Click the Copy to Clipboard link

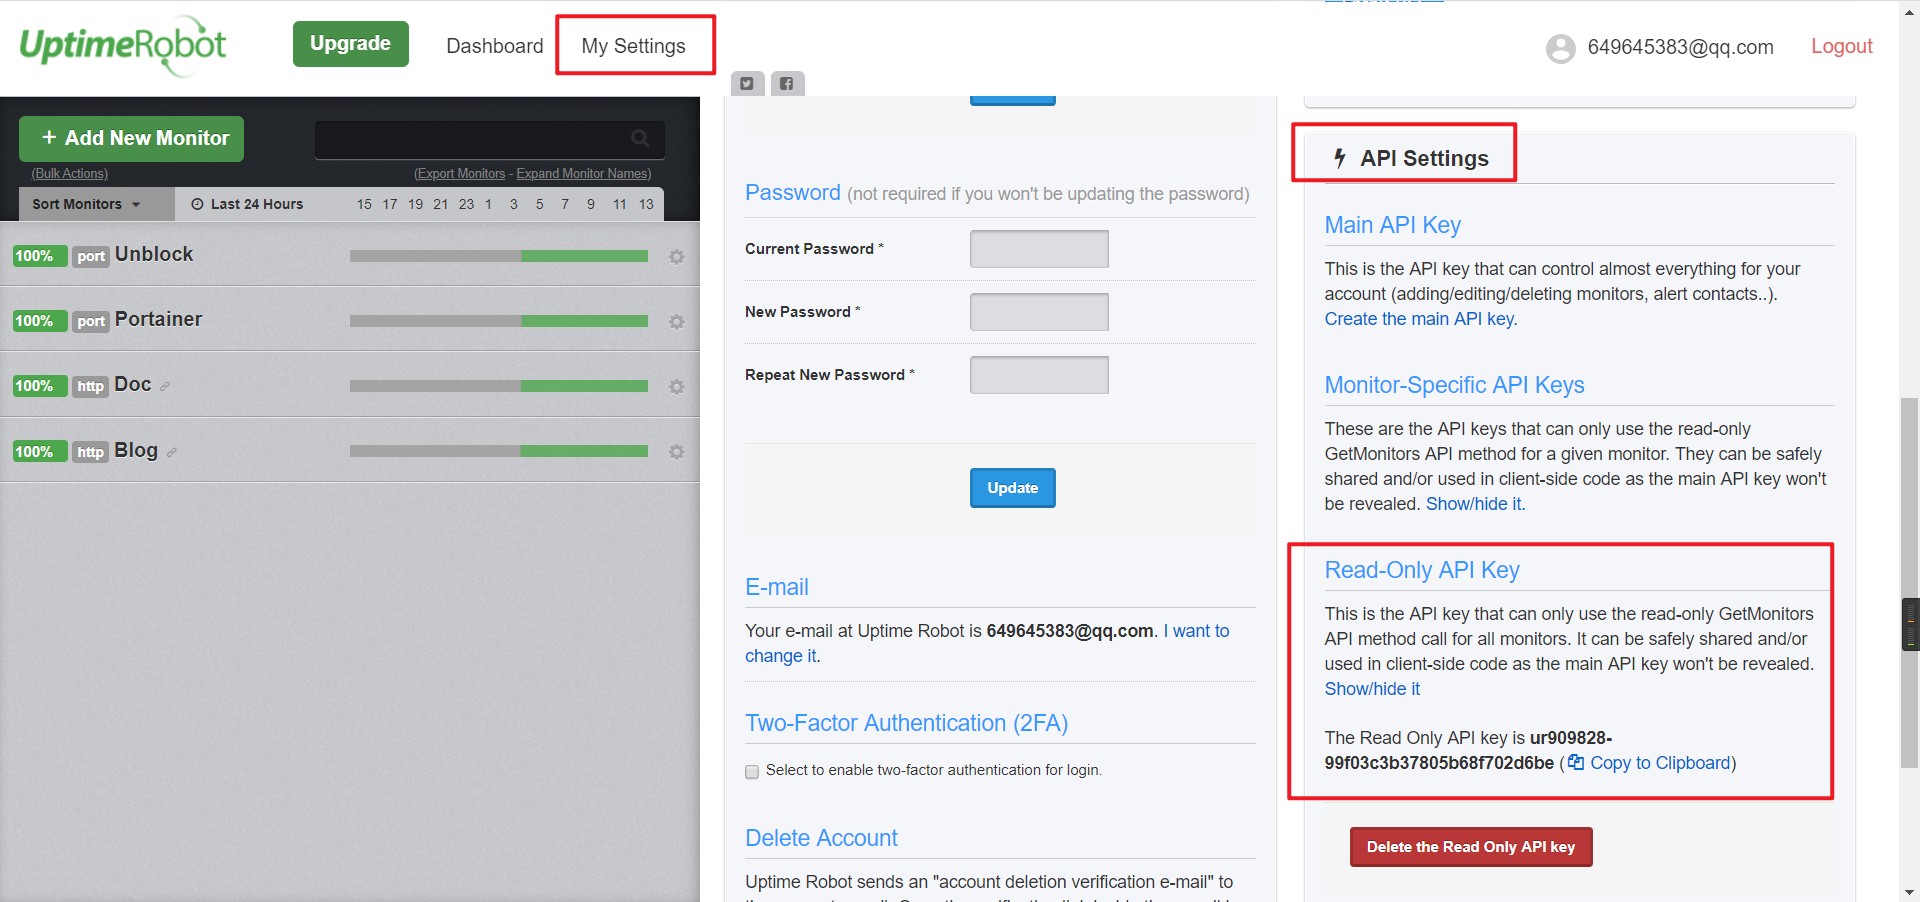click(x=1660, y=763)
